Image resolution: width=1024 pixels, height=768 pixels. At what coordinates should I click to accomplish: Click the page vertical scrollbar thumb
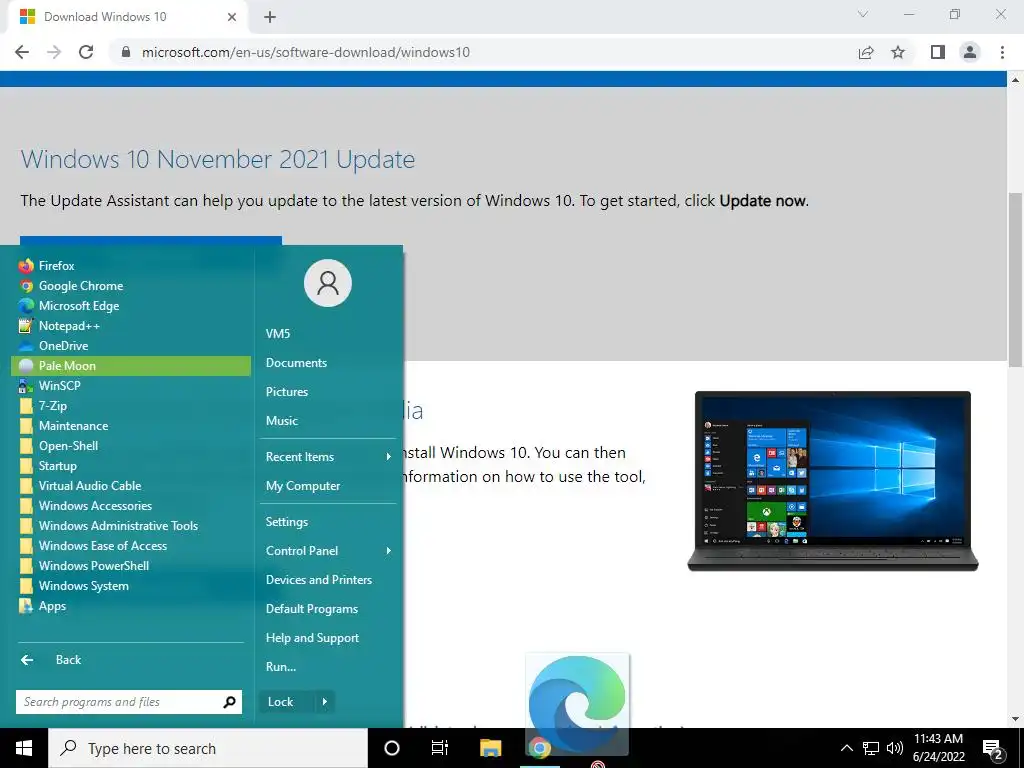coord(1015,280)
